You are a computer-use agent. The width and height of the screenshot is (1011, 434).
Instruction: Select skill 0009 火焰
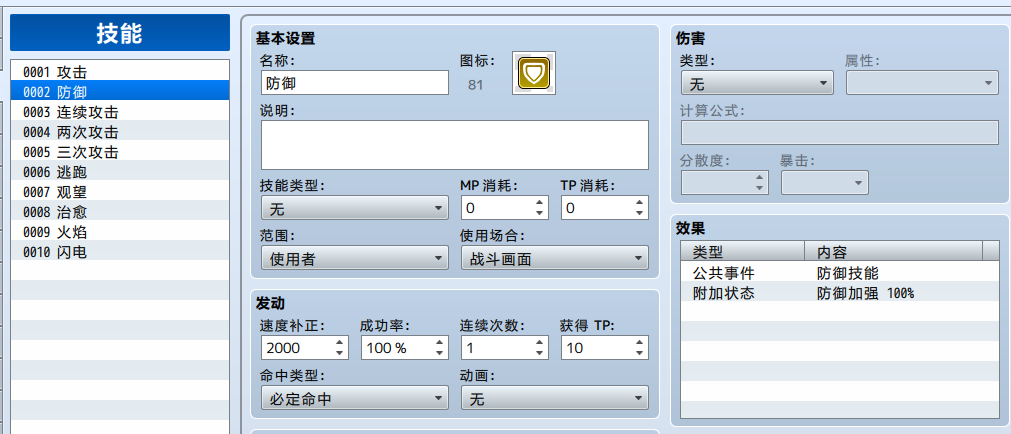tap(120, 232)
